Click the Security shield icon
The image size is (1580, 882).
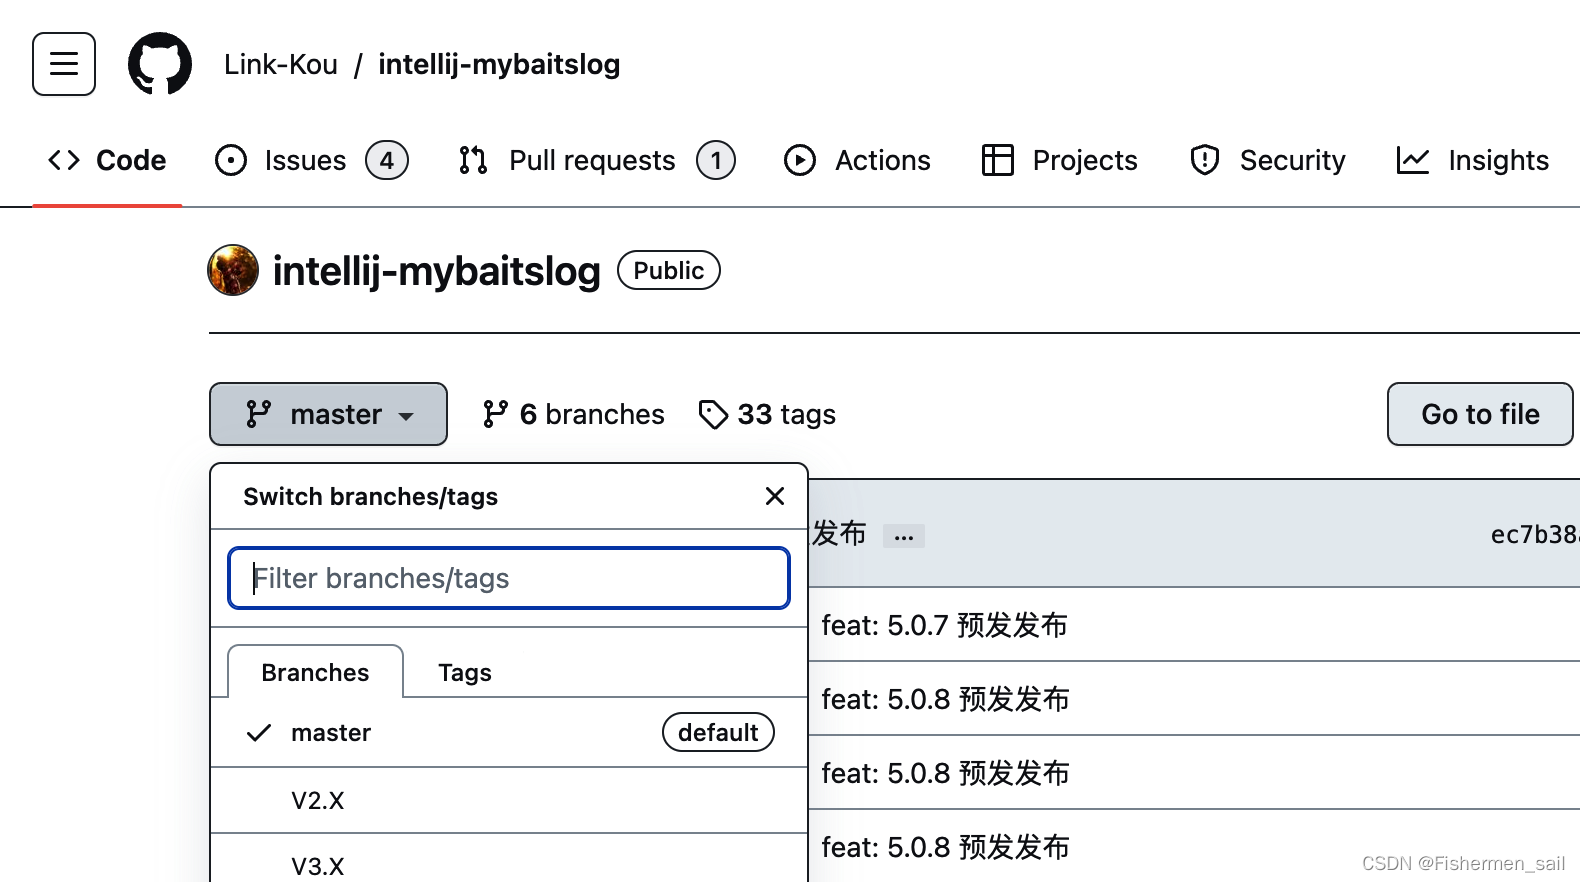click(x=1205, y=160)
